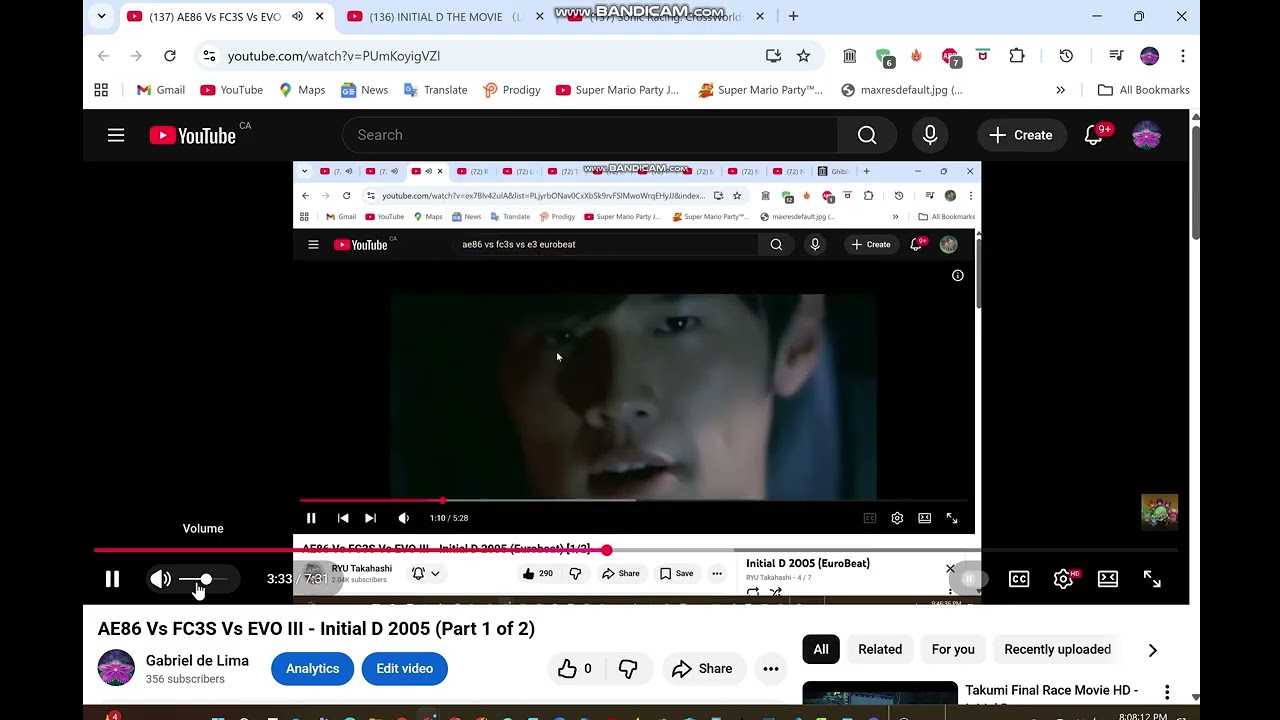Image resolution: width=1280 pixels, height=720 pixels.
Task: Switch player to theater mode
Action: [x=1108, y=579]
